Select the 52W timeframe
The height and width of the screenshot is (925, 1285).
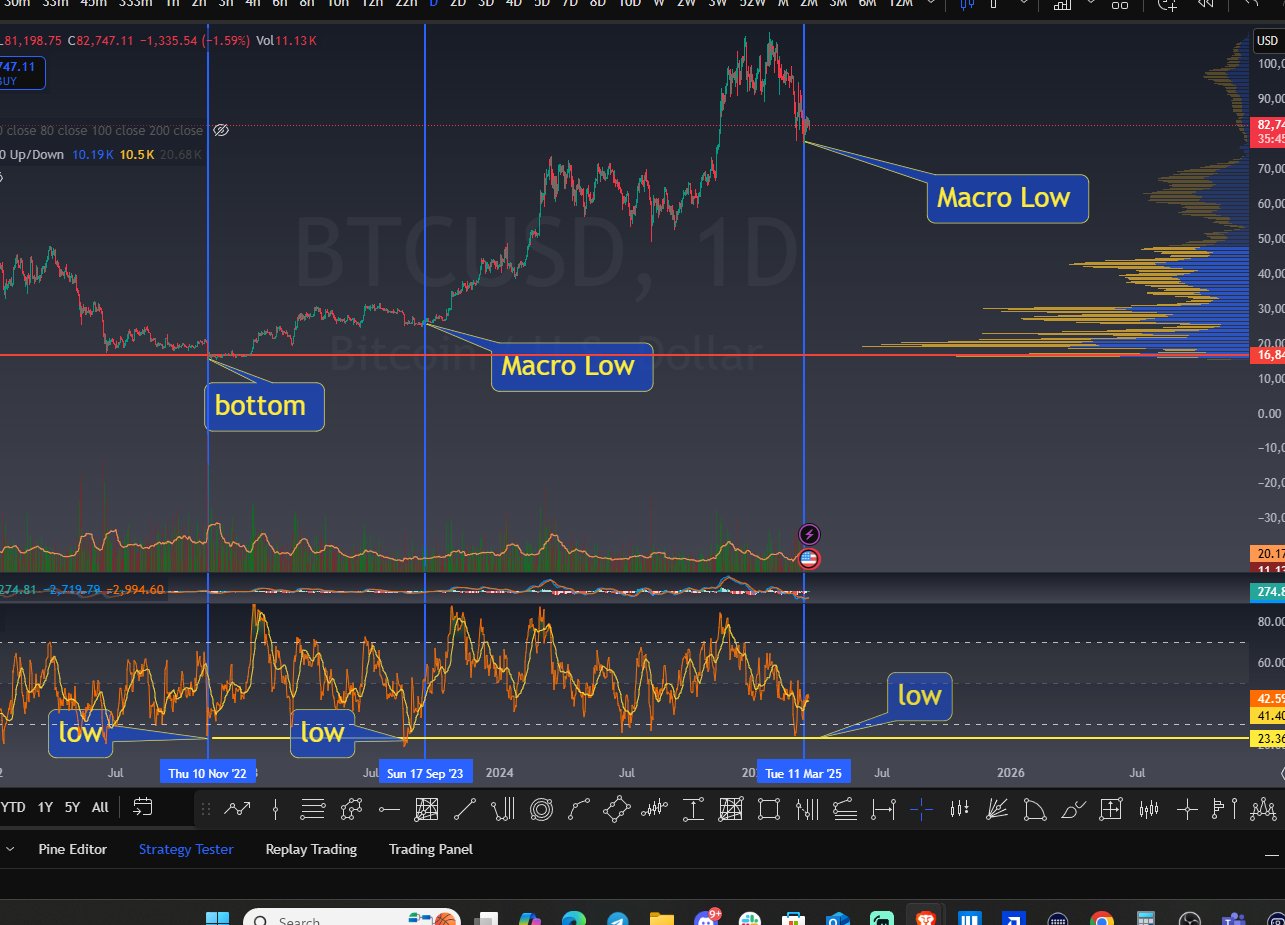tap(753, 4)
